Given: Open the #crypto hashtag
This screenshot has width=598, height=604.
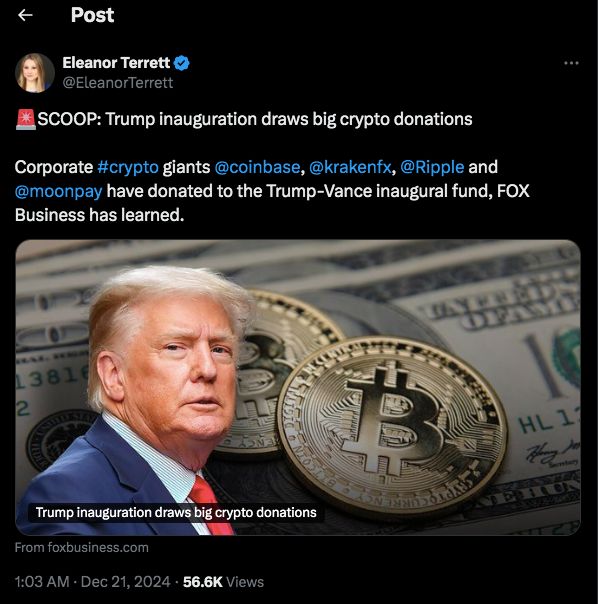Looking at the screenshot, I should 128,167.
